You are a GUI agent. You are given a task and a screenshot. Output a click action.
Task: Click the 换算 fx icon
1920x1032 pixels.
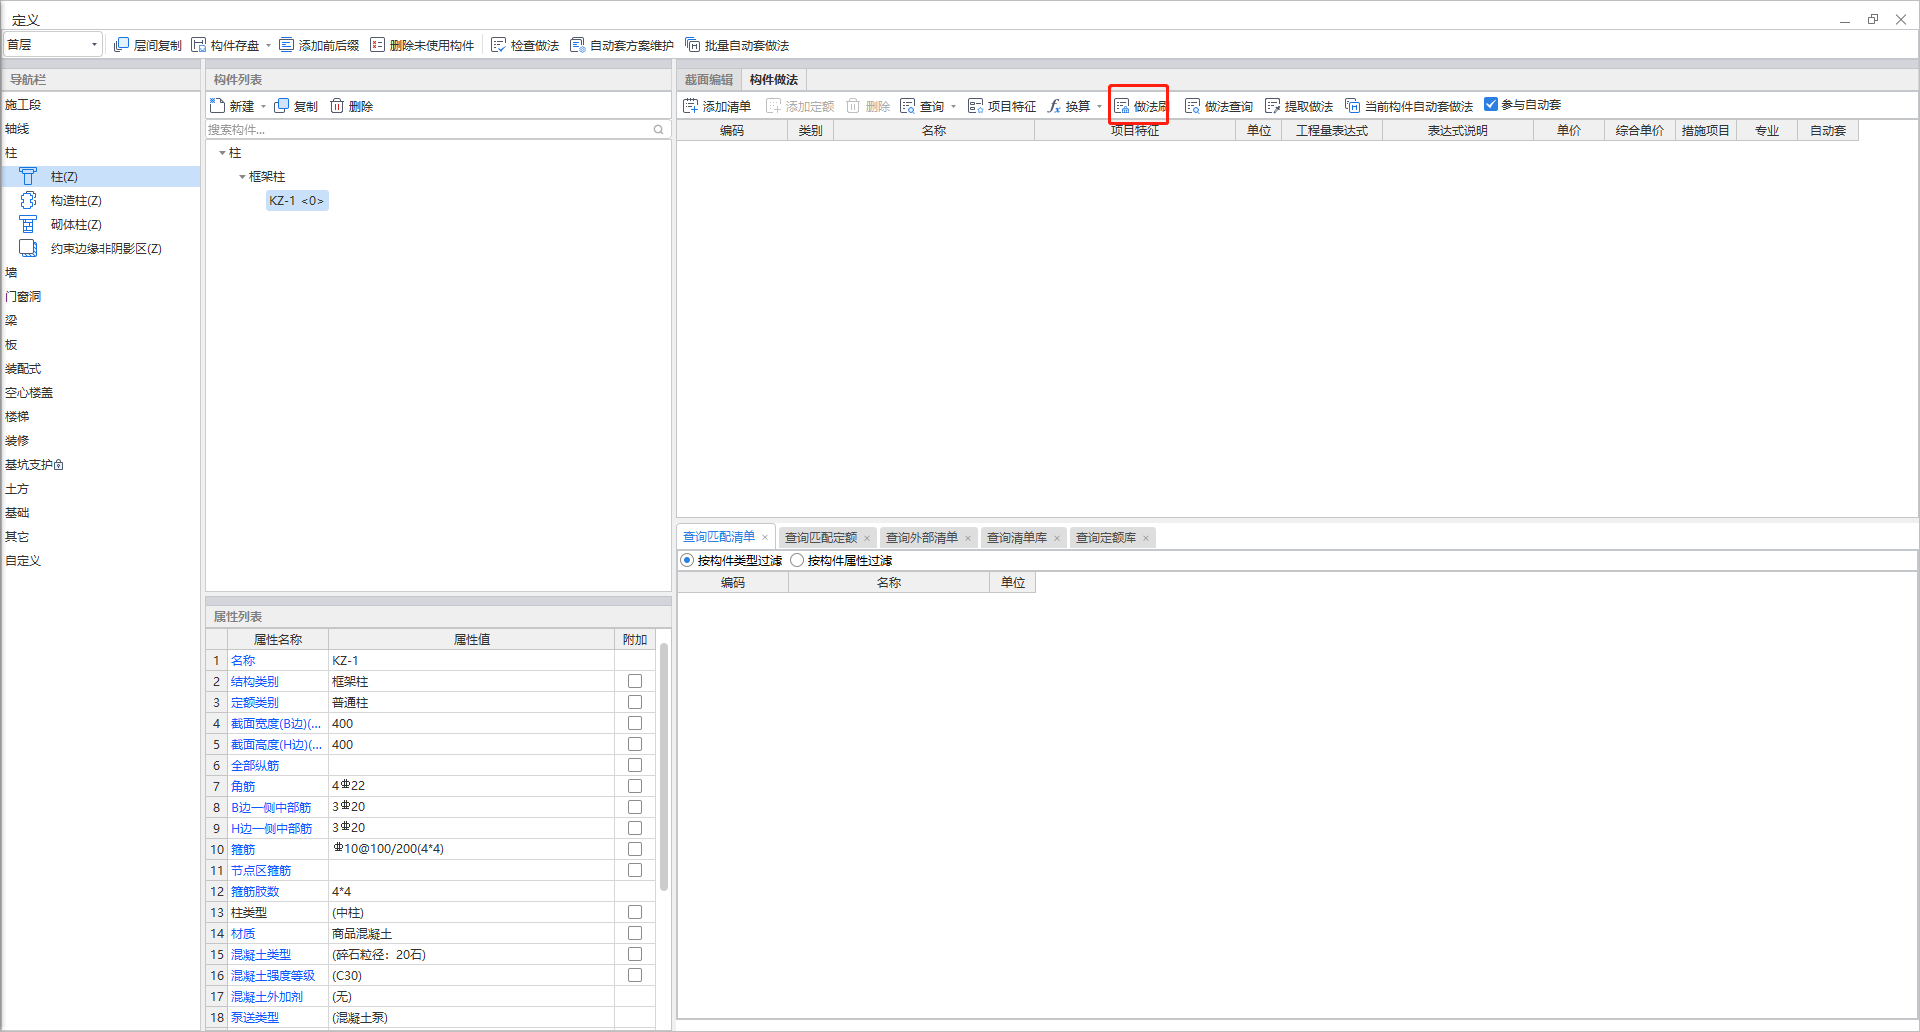pyautogui.click(x=1054, y=106)
